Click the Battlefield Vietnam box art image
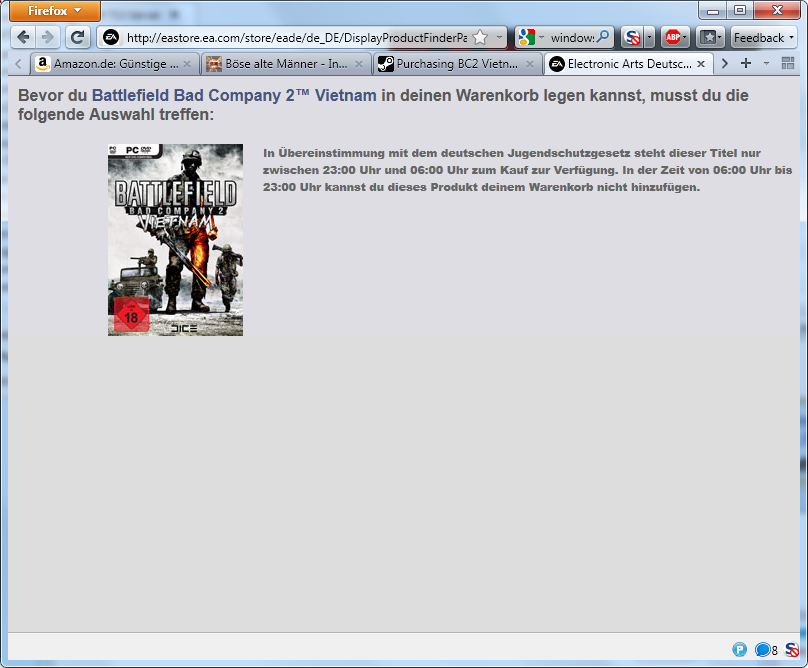This screenshot has width=808, height=668. (x=175, y=240)
